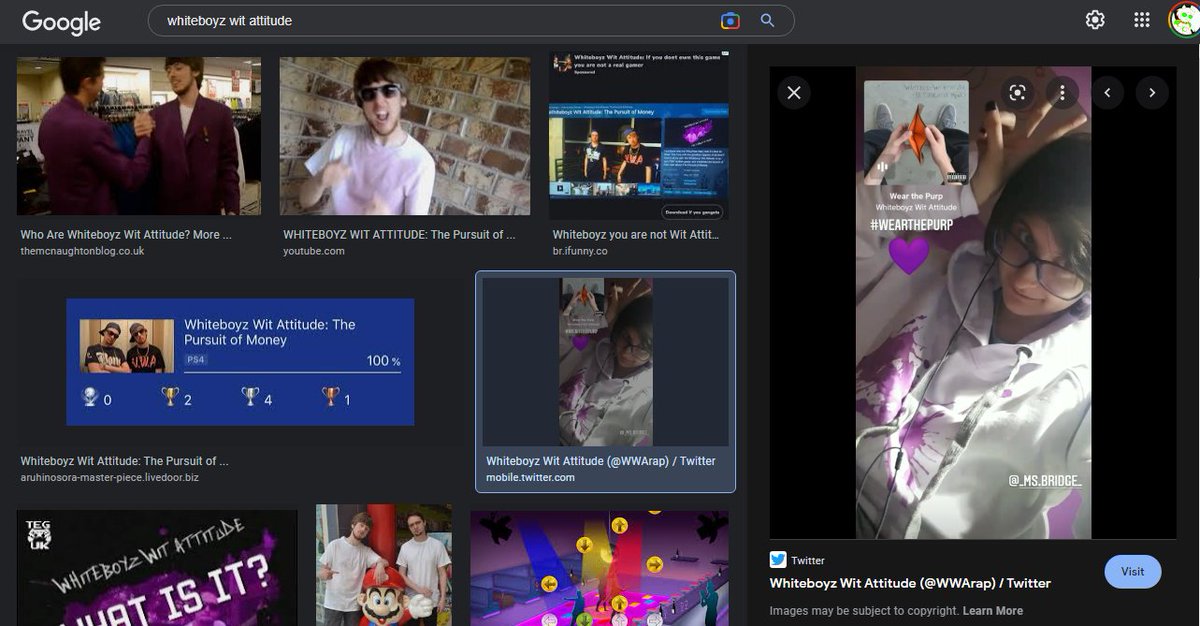Open the youtube.com Pursuit of Money thumbnail
1200x626 pixels.
click(x=404, y=135)
